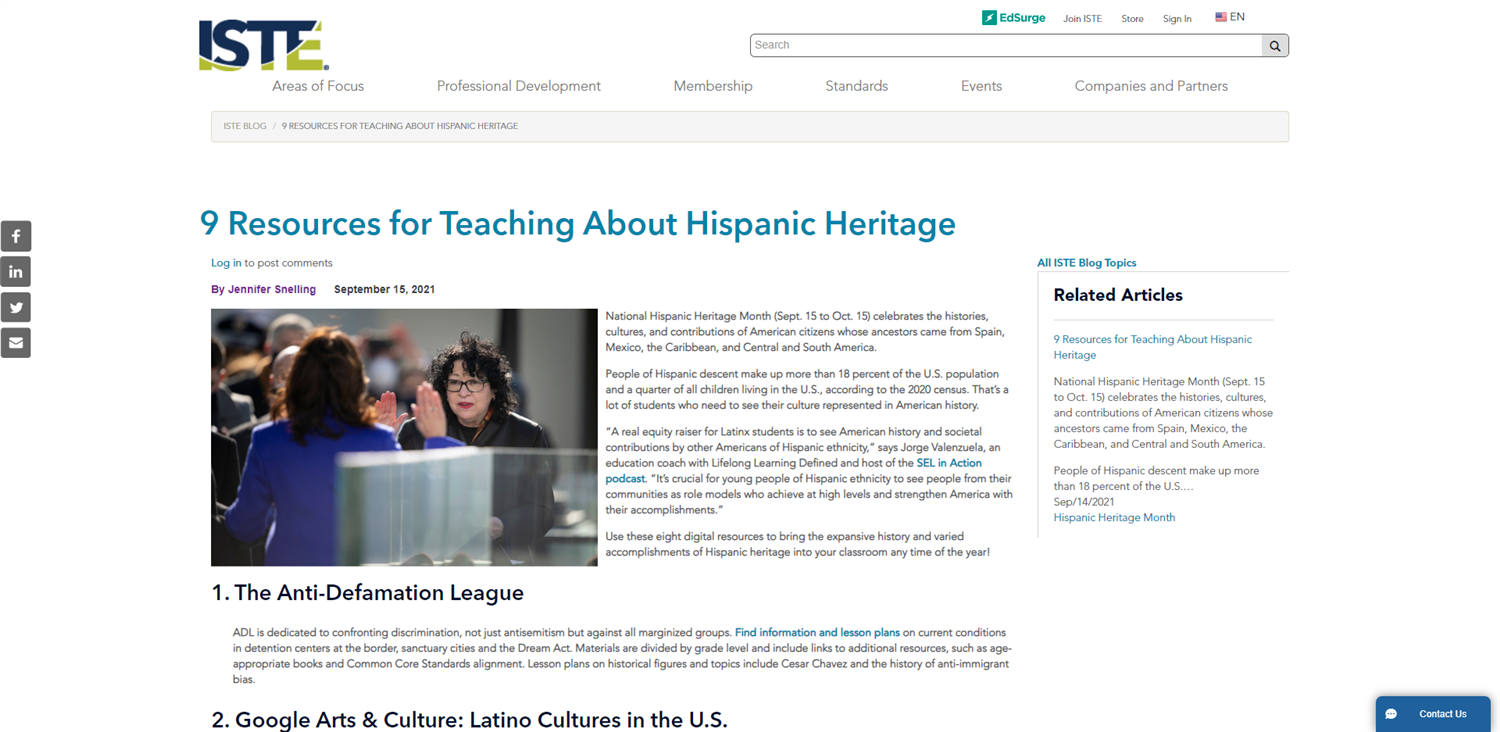
Task: Click the article header photo
Action: (x=404, y=437)
